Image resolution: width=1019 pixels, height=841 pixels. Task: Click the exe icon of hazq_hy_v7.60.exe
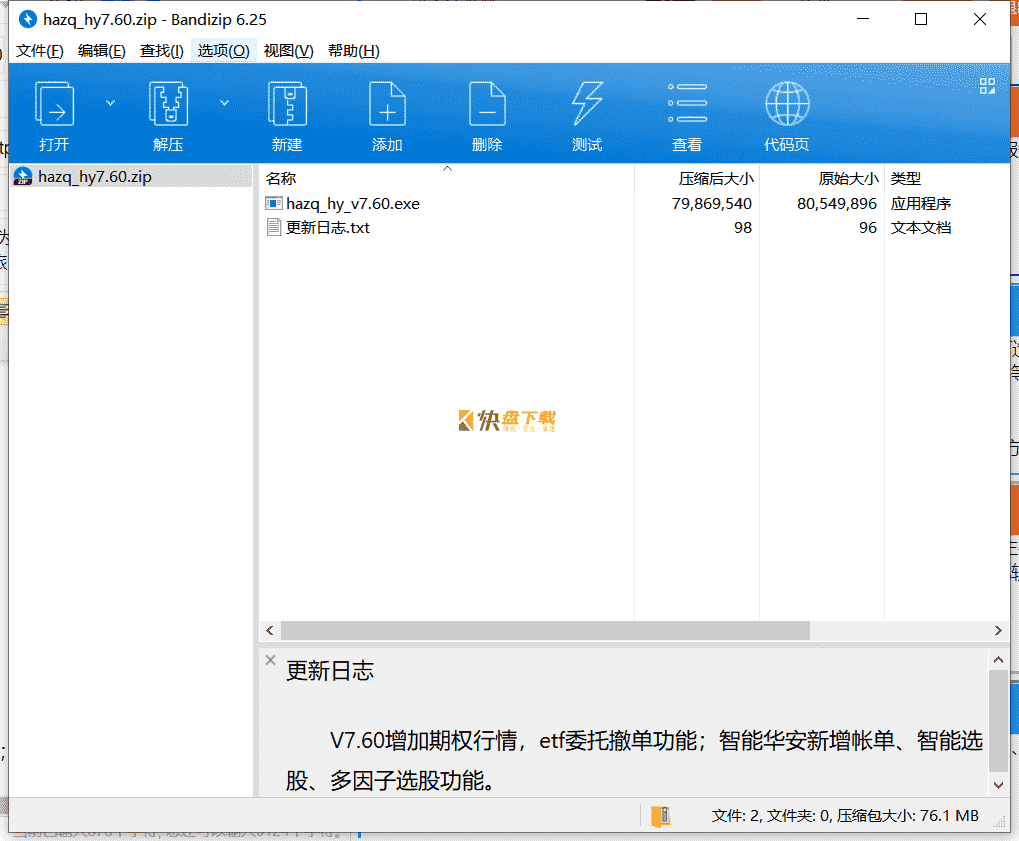[x=274, y=203]
